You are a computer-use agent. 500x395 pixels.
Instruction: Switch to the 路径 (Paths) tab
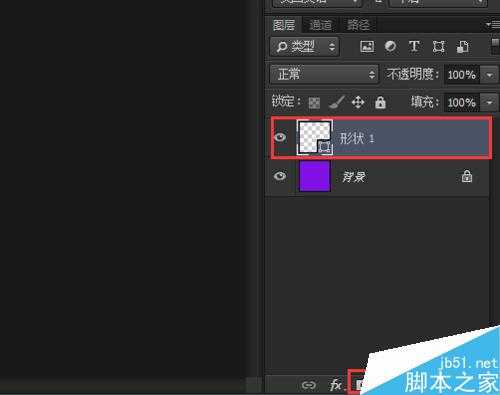point(358,25)
